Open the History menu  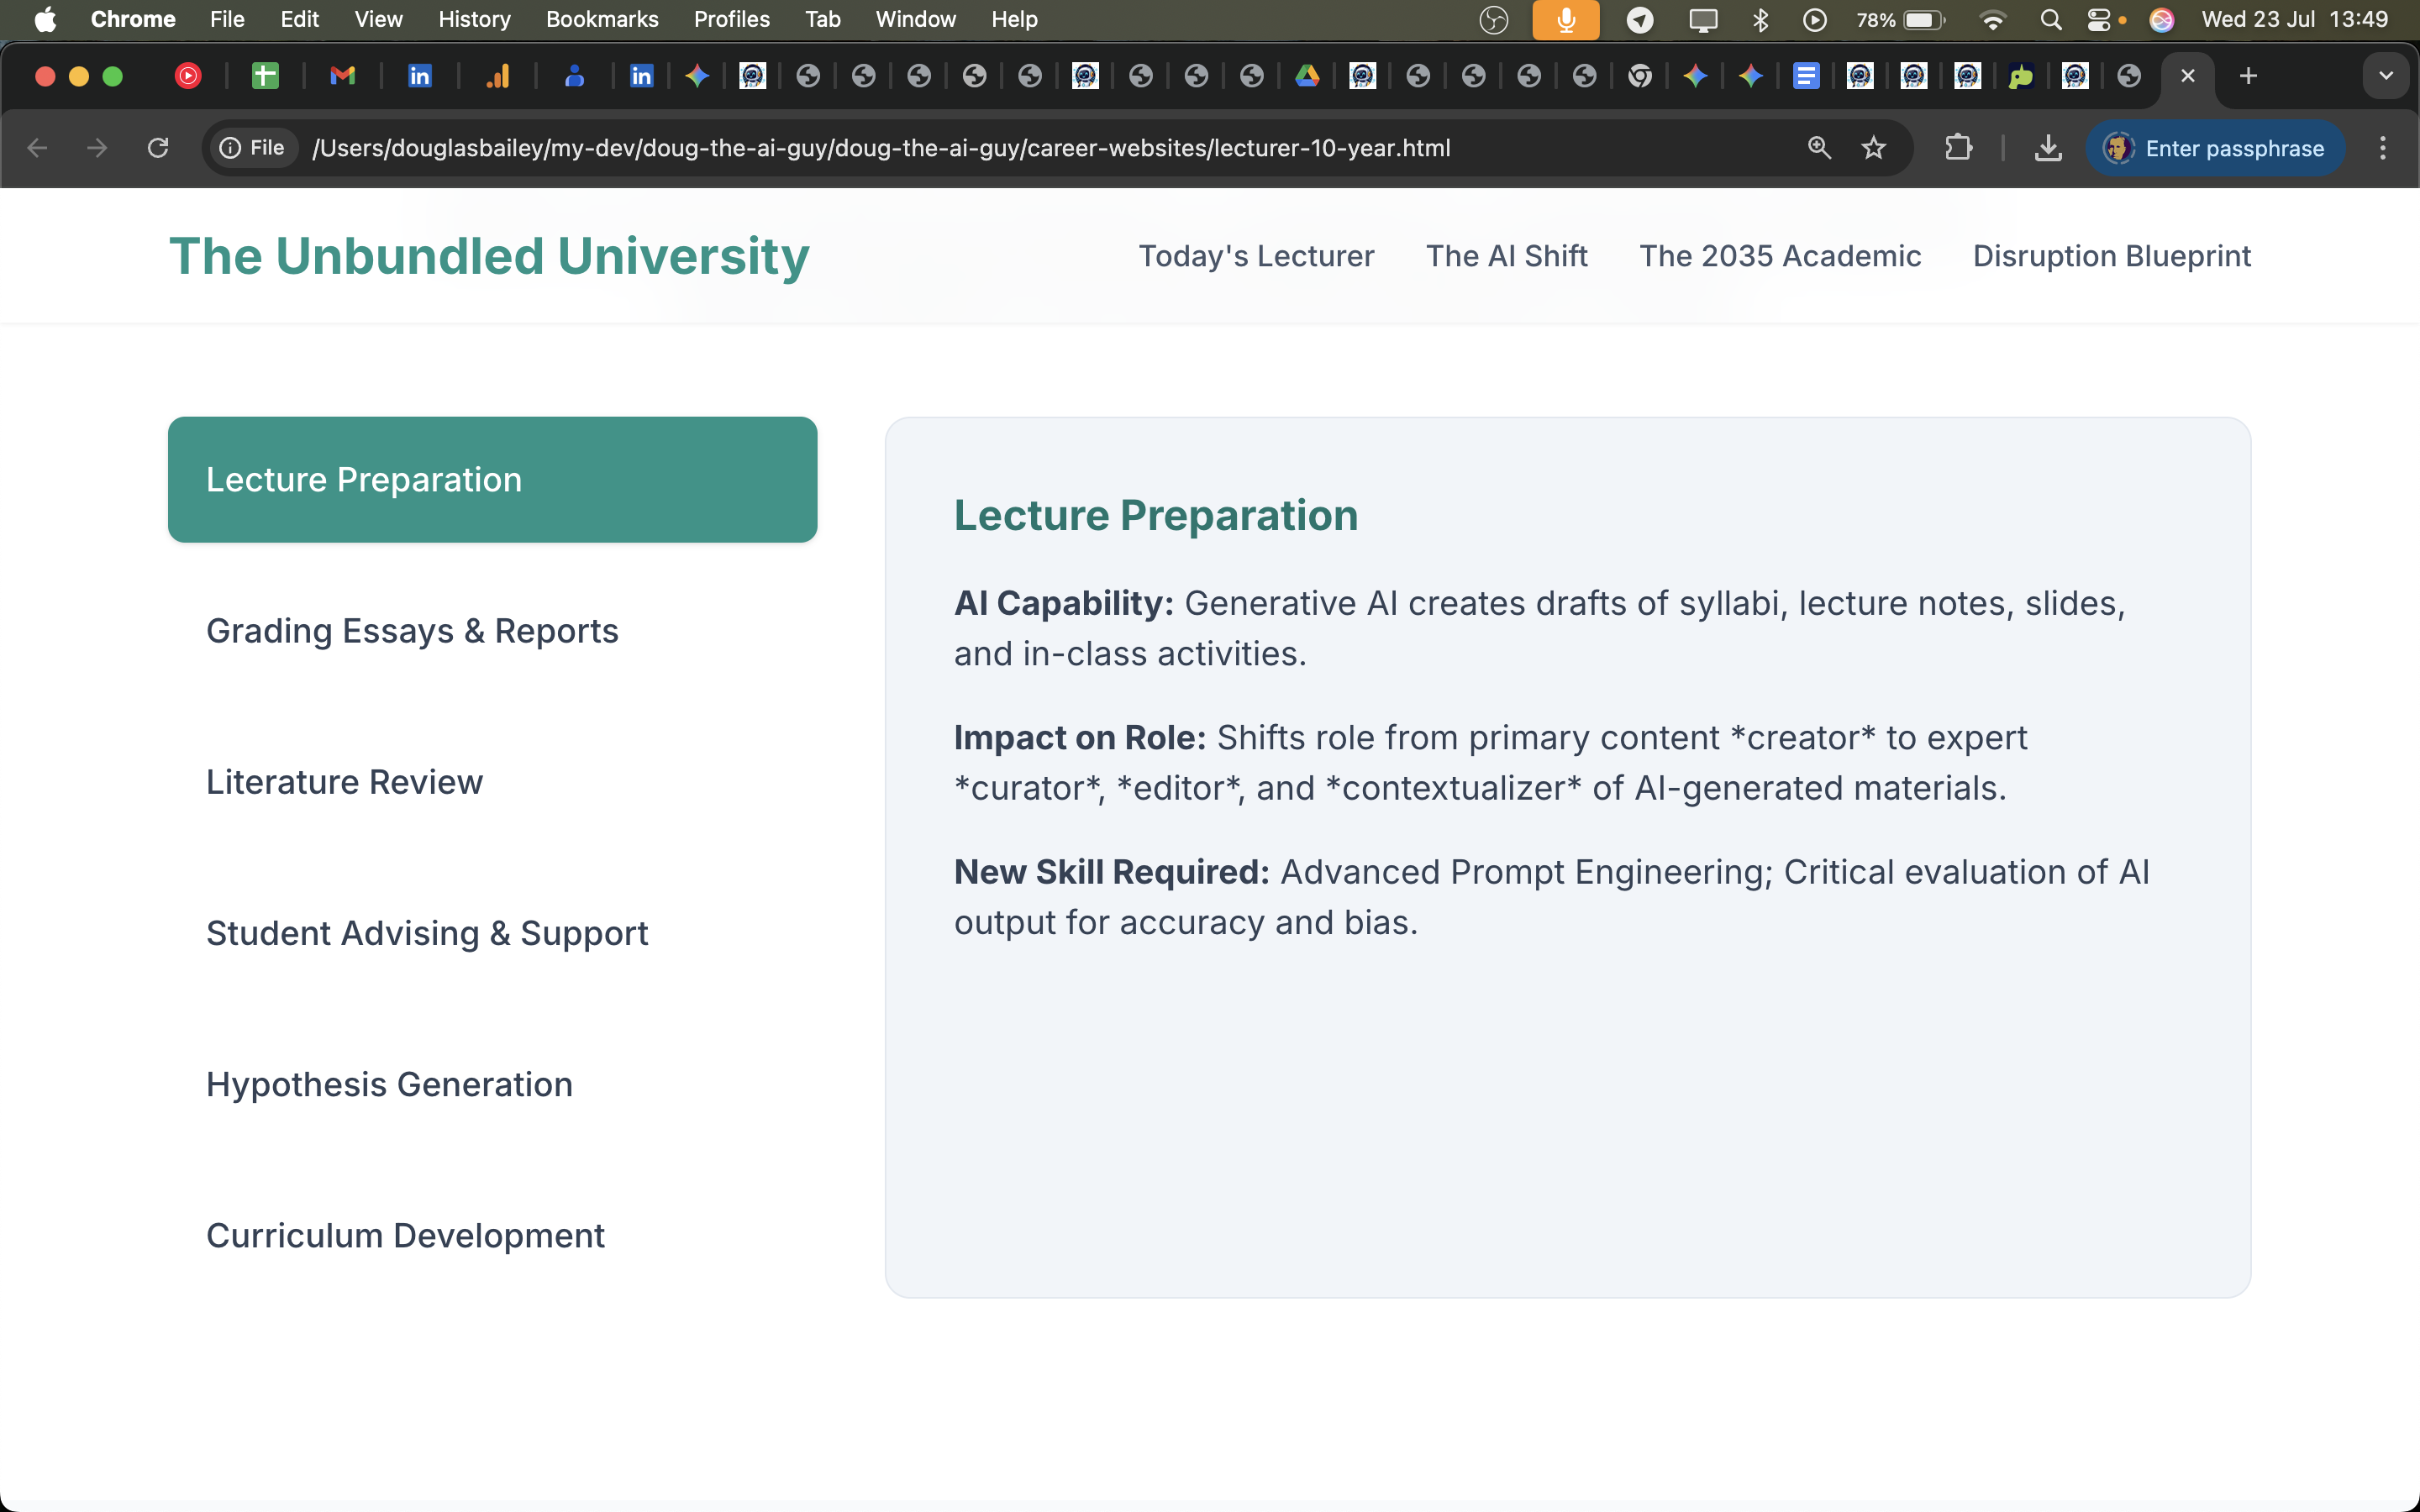point(474,19)
